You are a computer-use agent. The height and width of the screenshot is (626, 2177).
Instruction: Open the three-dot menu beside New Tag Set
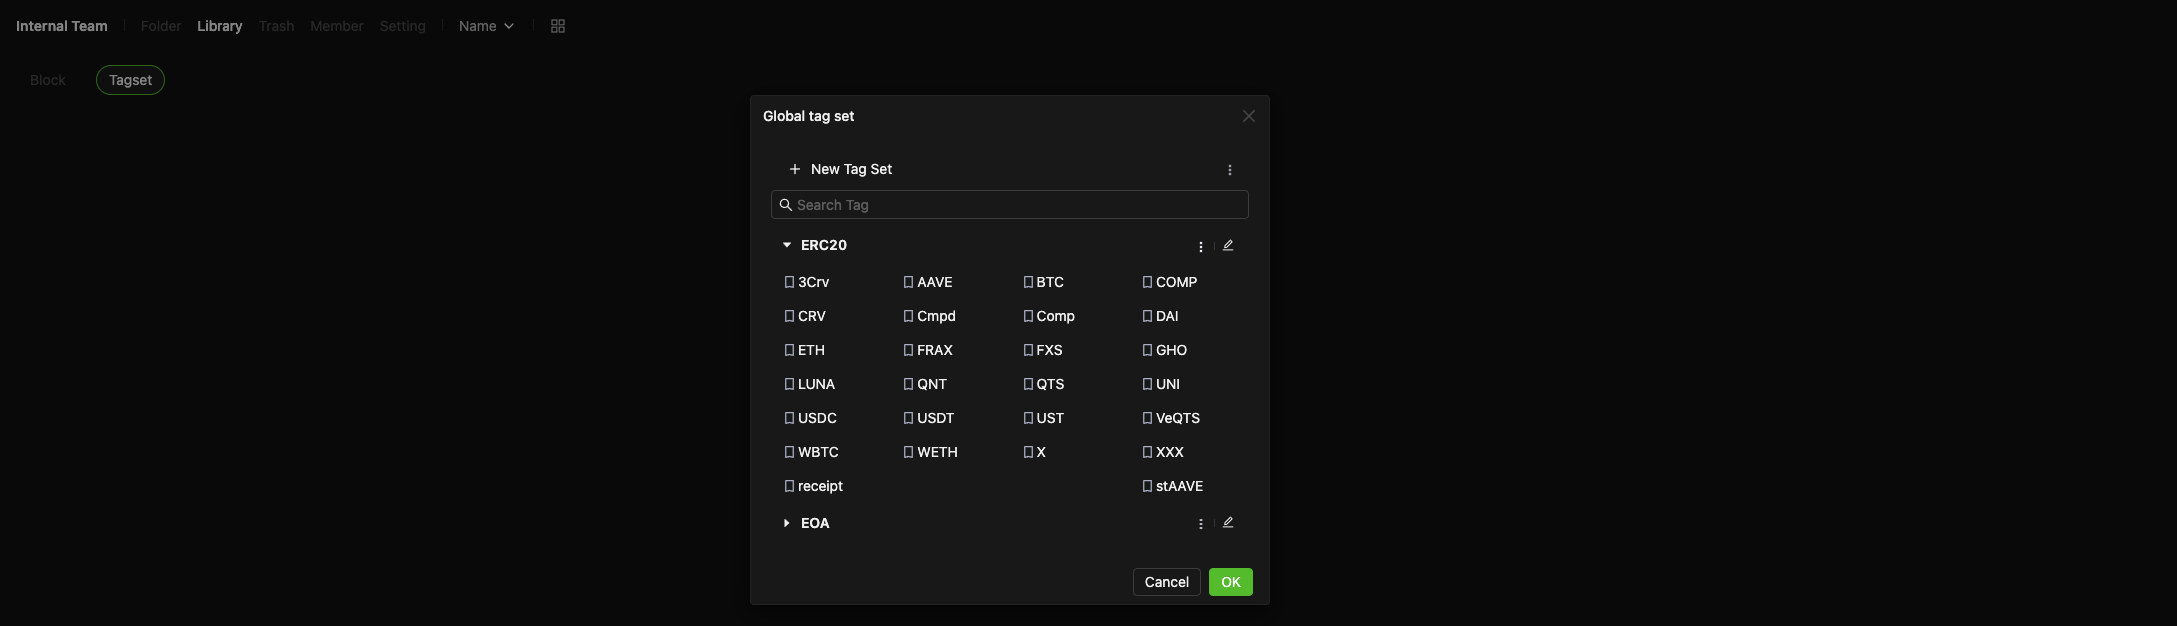(x=1230, y=170)
